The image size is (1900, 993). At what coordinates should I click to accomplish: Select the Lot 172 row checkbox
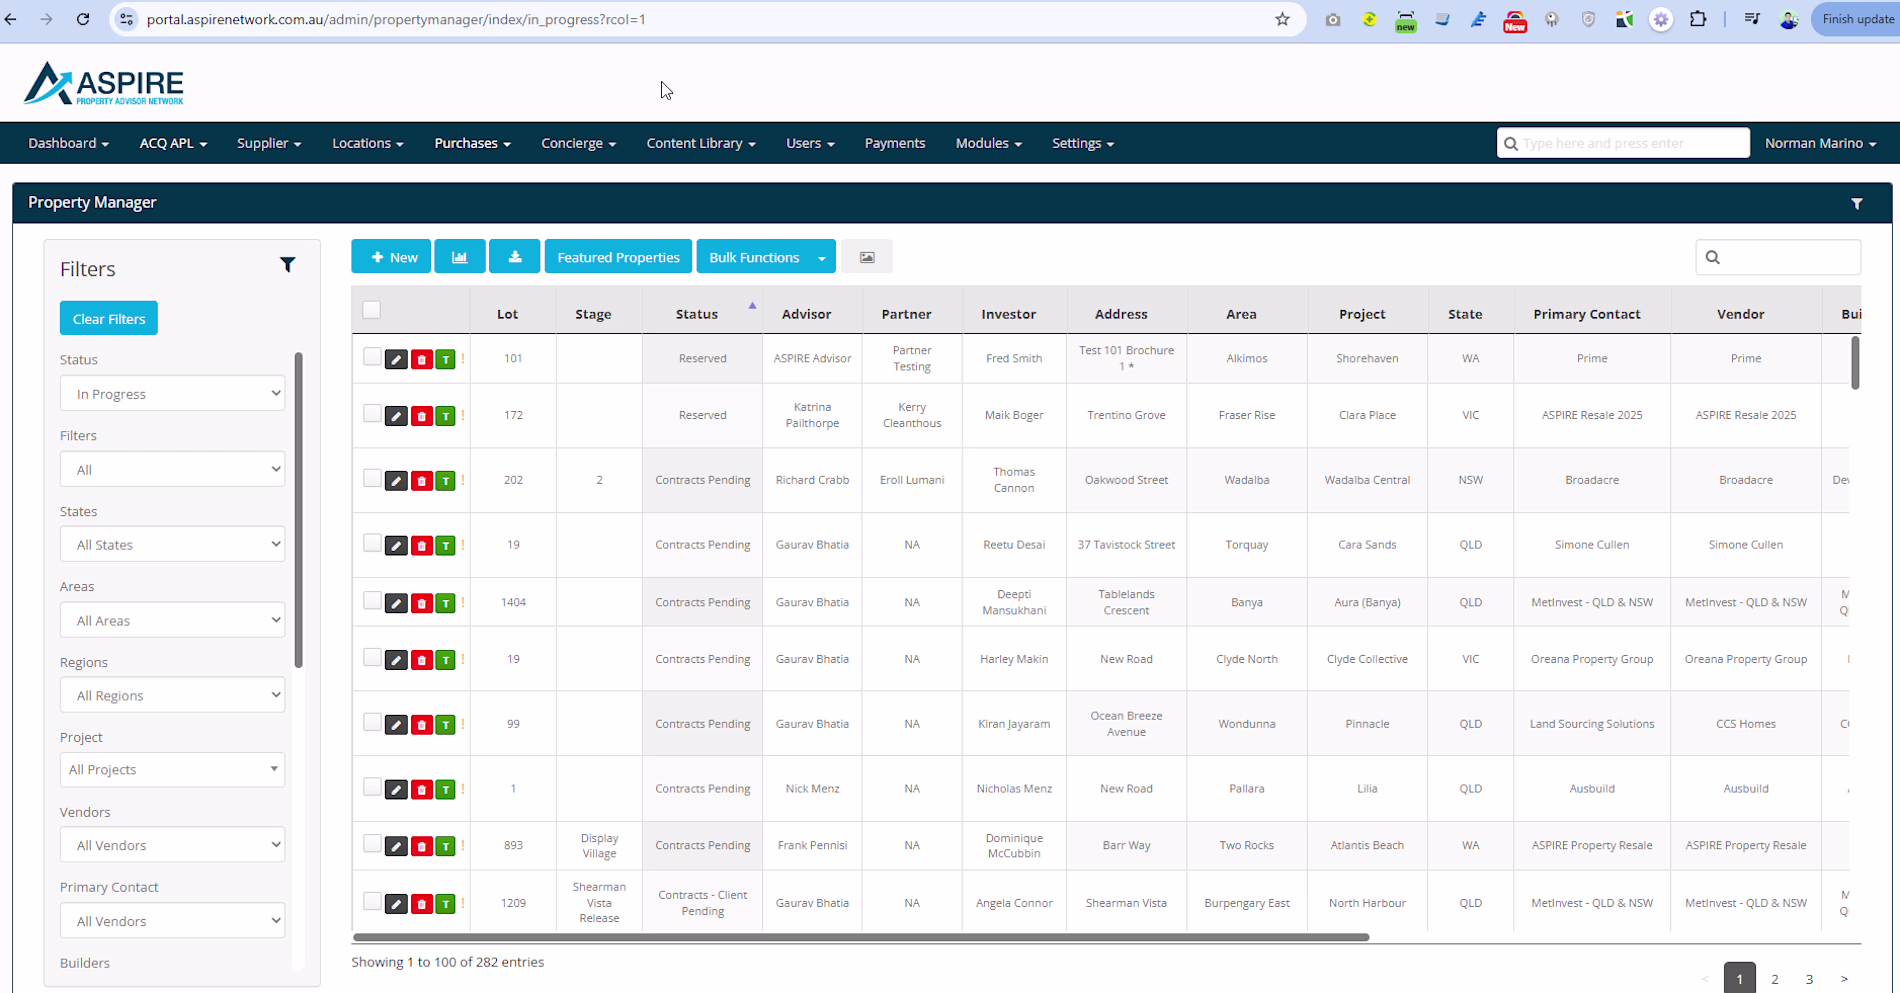coord(372,414)
